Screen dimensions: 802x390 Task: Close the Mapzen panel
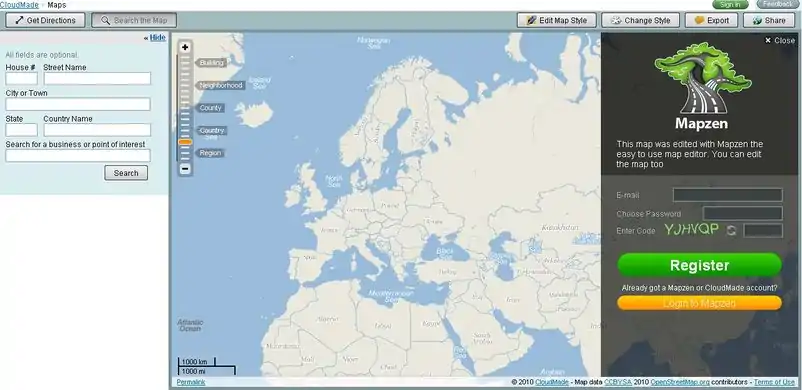pyautogui.click(x=780, y=40)
